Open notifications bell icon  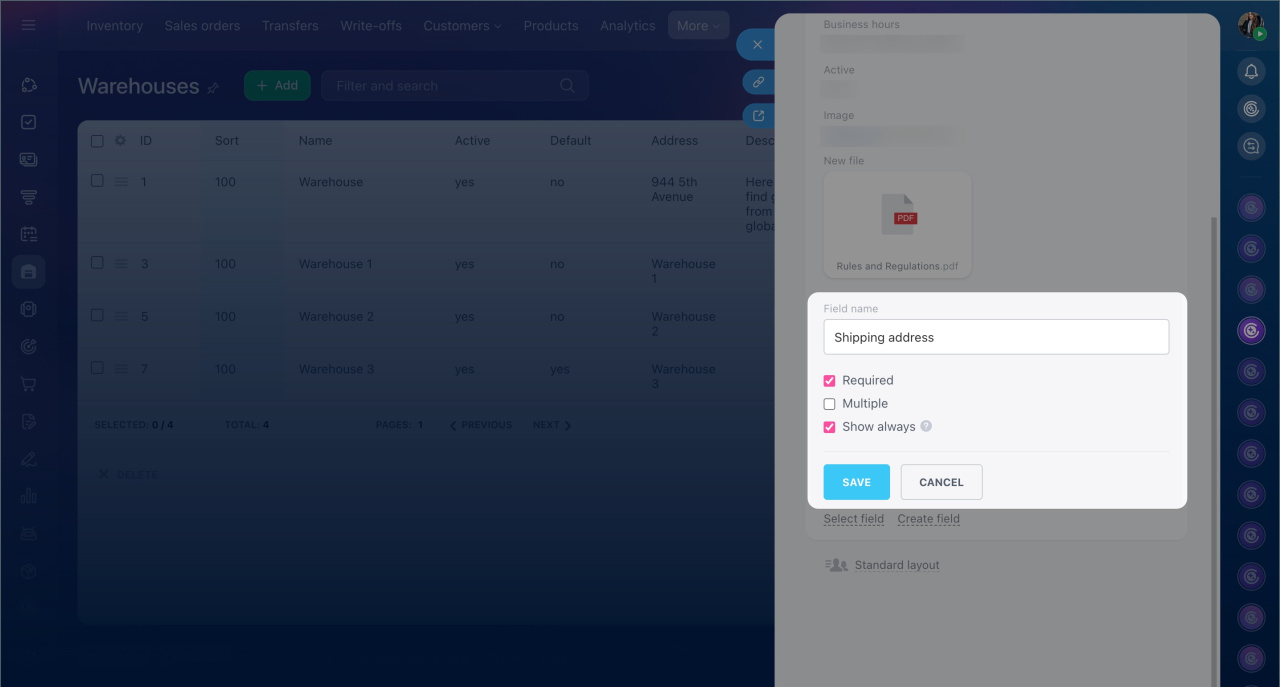[1251, 71]
